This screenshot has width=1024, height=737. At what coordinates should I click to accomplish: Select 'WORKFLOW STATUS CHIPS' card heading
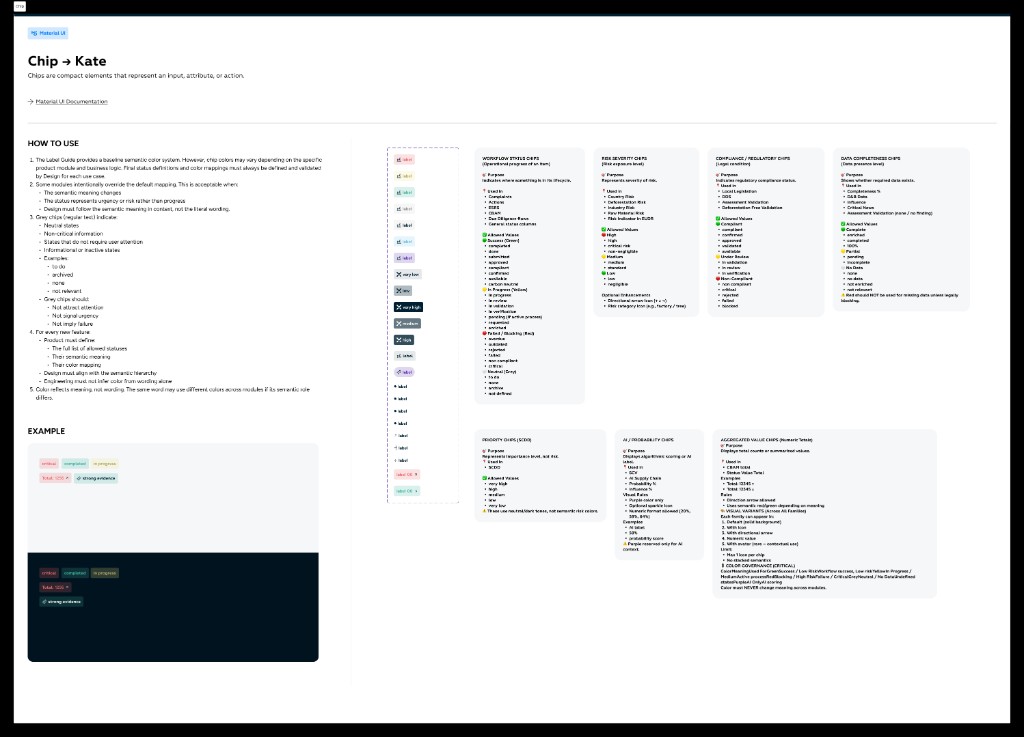(511, 159)
